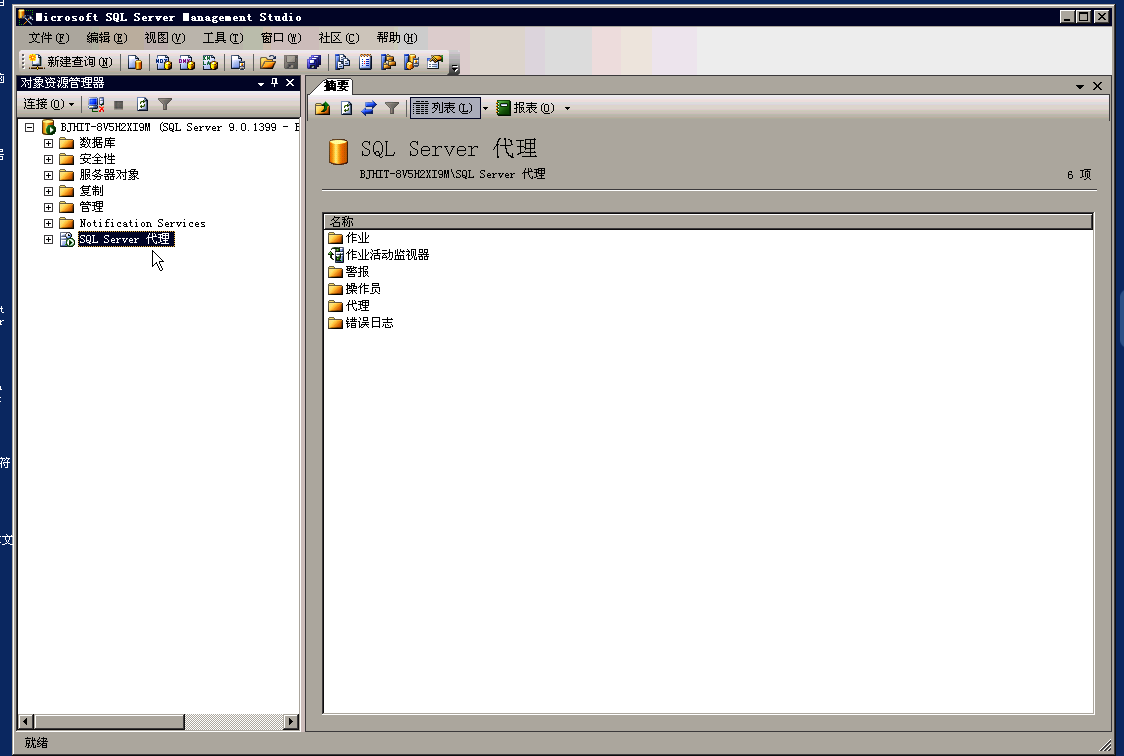
Task: Collapse the BJHIT-8V5H2XI9M server node
Action: tap(29, 128)
